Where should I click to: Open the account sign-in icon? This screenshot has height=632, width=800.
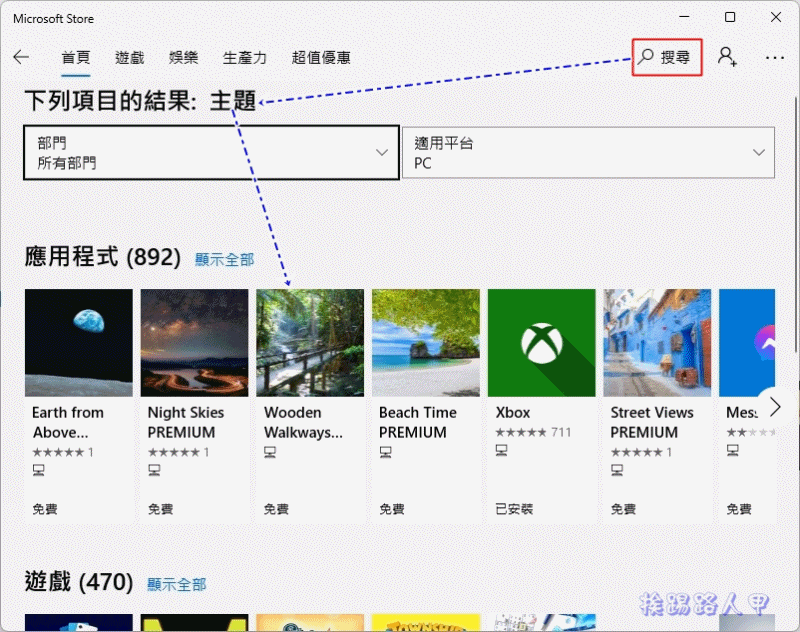[x=727, y=57]
